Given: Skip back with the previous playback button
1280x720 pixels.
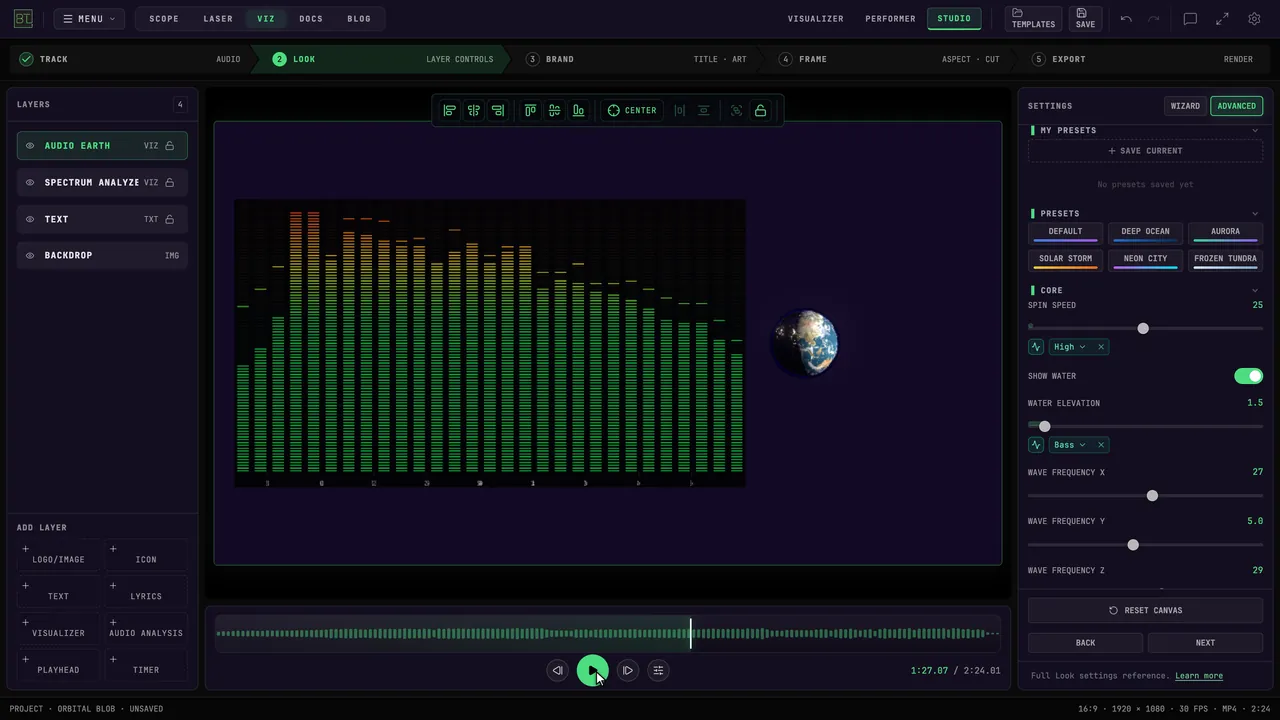Looking at the screenshot, I should click(x=557, y=670).
